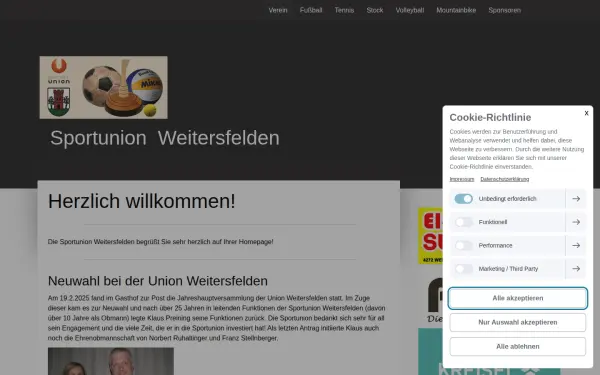This screenshot has height=375, width=600.
Task: Click the Neuwahl bei der Union Weitersfelden heading
Action: tap(158, 281)
